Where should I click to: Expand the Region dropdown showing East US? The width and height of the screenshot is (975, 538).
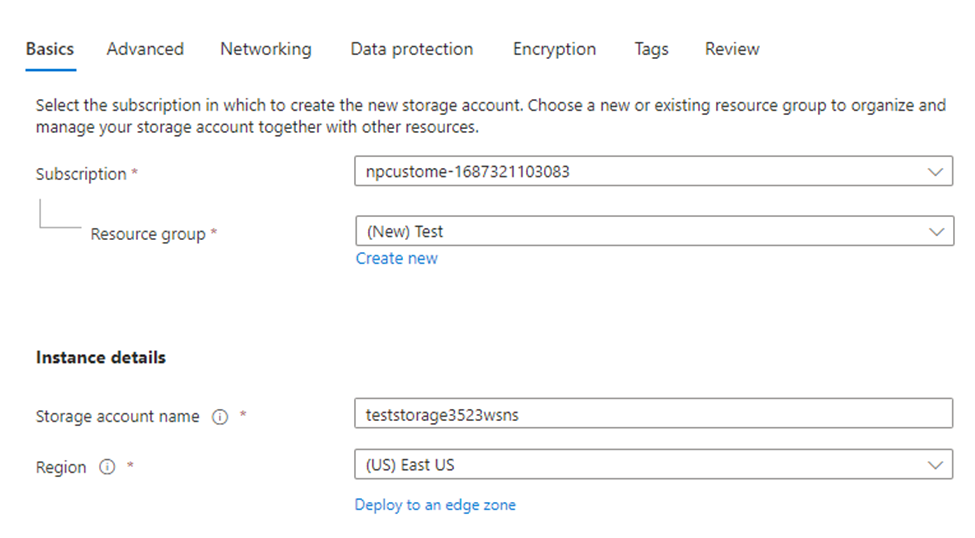[x=654, y=465]
